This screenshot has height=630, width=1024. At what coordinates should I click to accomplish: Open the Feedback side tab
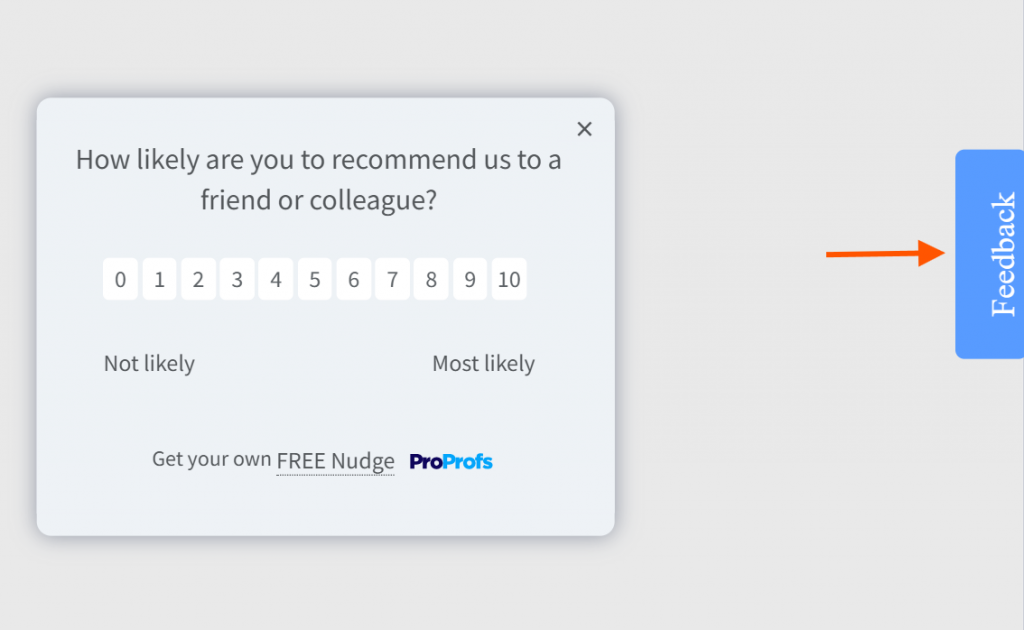994,254
